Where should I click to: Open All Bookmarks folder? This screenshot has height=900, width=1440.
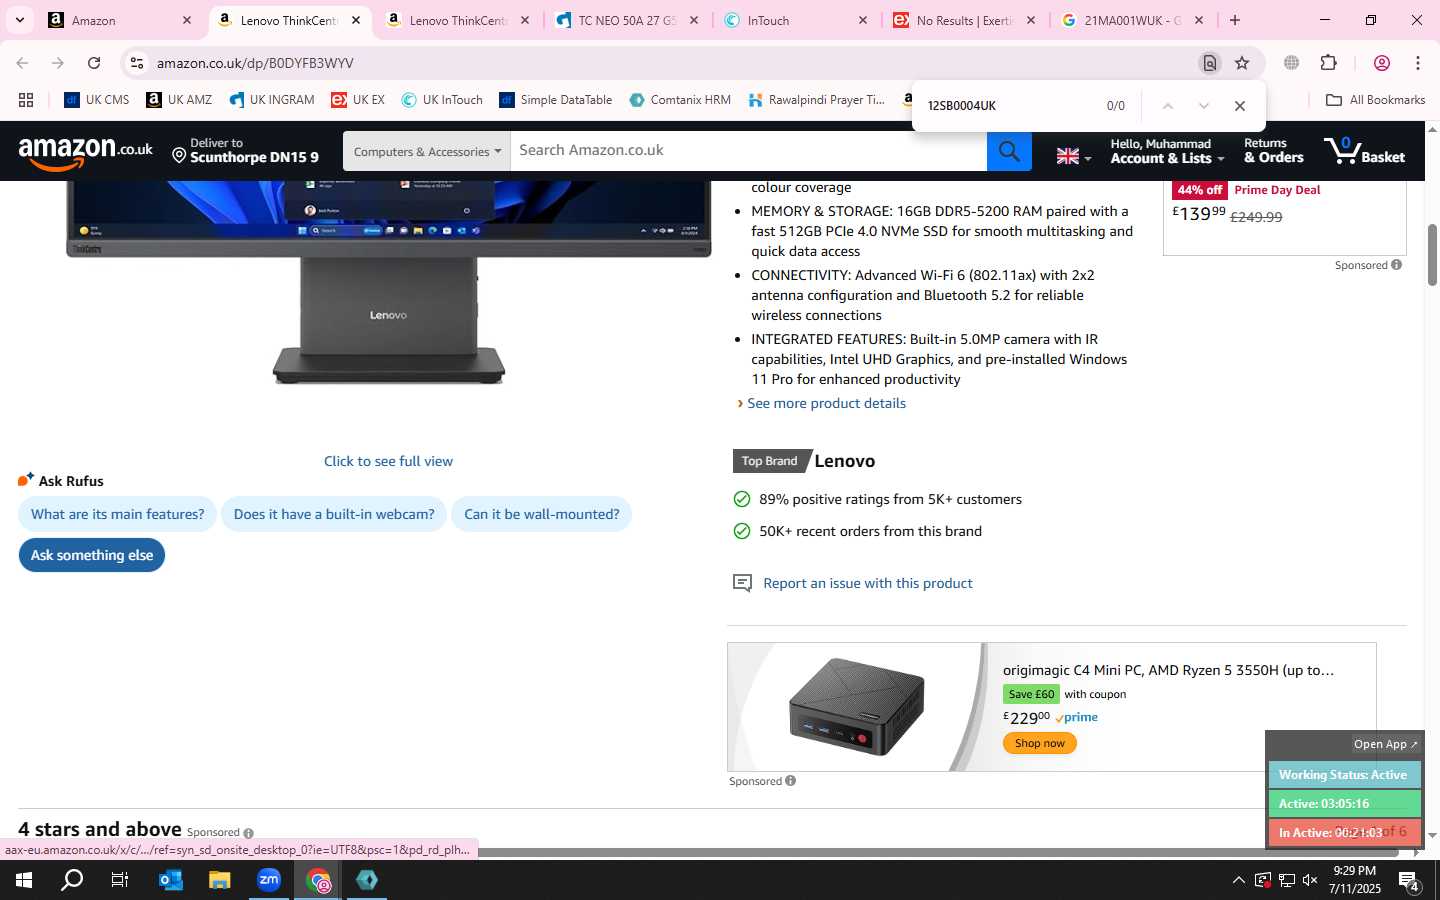click(1375, 100)
